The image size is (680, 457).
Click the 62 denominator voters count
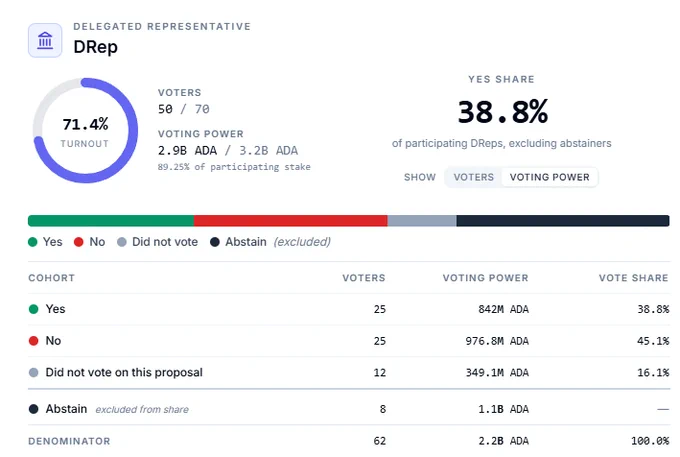point(379,441)
